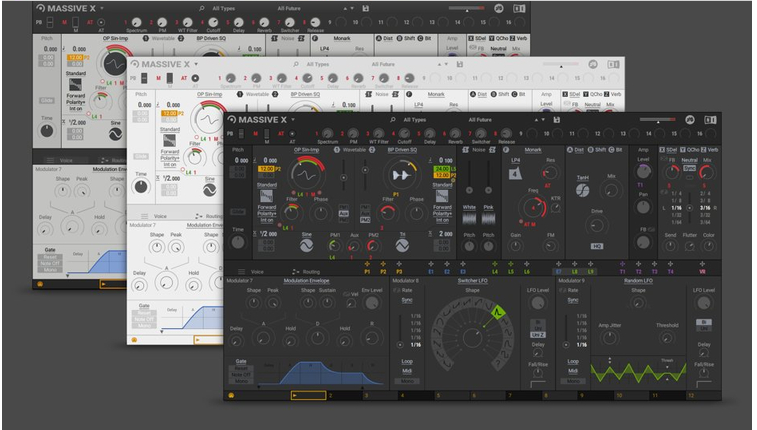Click the L4 modulation crosshair icon
The height and width of the screenshot is (430, 757).
(x=494, y=264)
